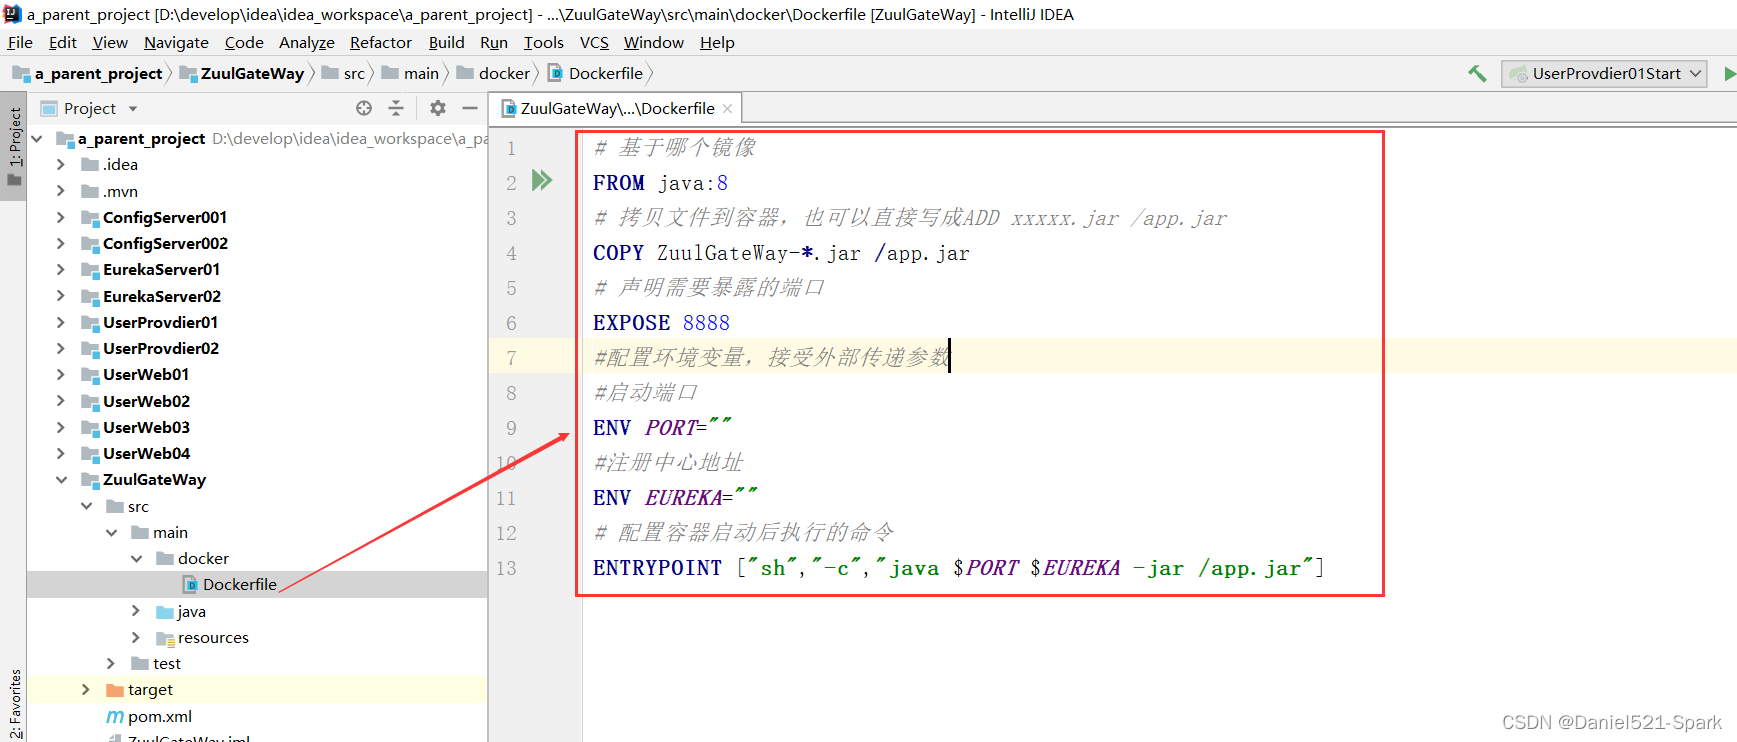Click the Docker run gutter icon on line 2
The image size is (1737, 742).
542,180
